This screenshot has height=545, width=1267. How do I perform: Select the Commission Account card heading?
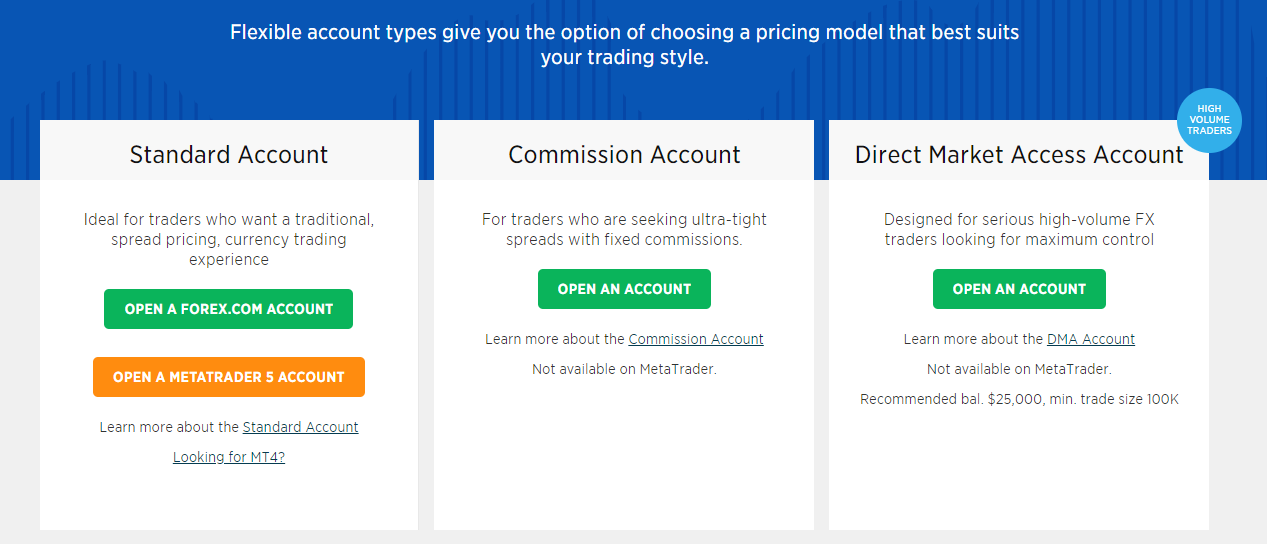[x=624, y=155]
